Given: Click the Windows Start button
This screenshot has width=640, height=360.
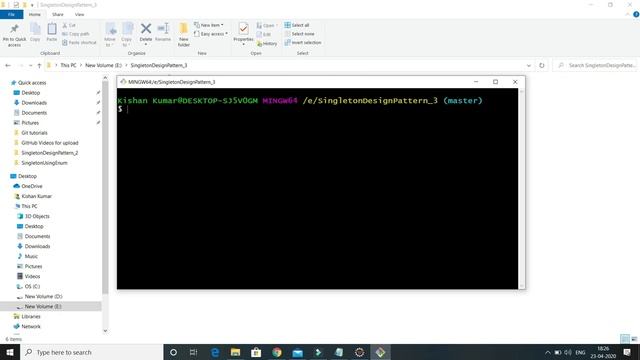Looking at the screenshot, I should (10, 352).
